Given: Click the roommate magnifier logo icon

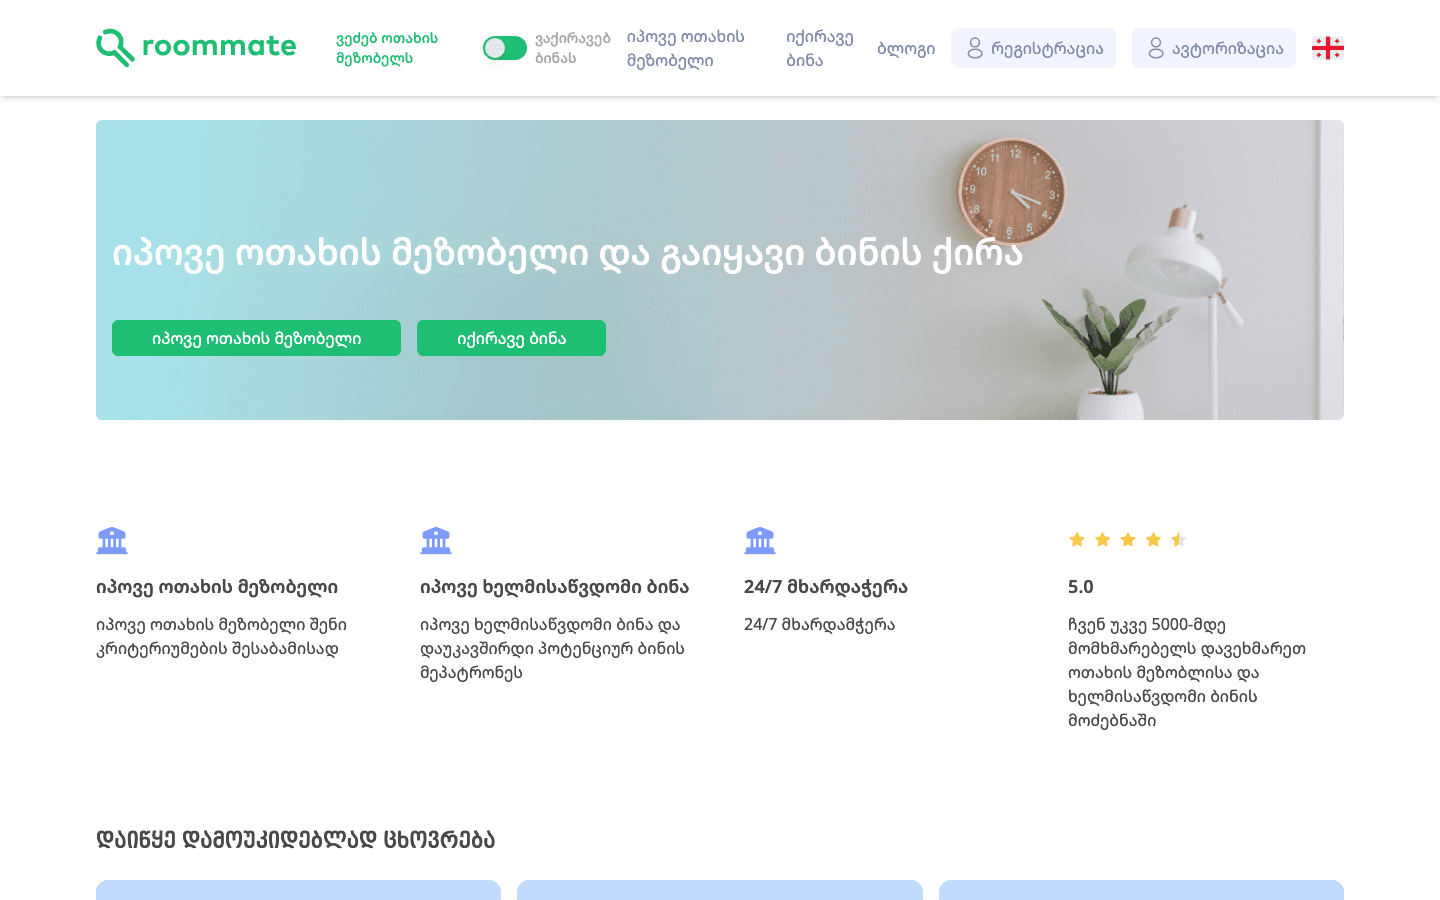Looking at the screenshot, I should [115, 47].
